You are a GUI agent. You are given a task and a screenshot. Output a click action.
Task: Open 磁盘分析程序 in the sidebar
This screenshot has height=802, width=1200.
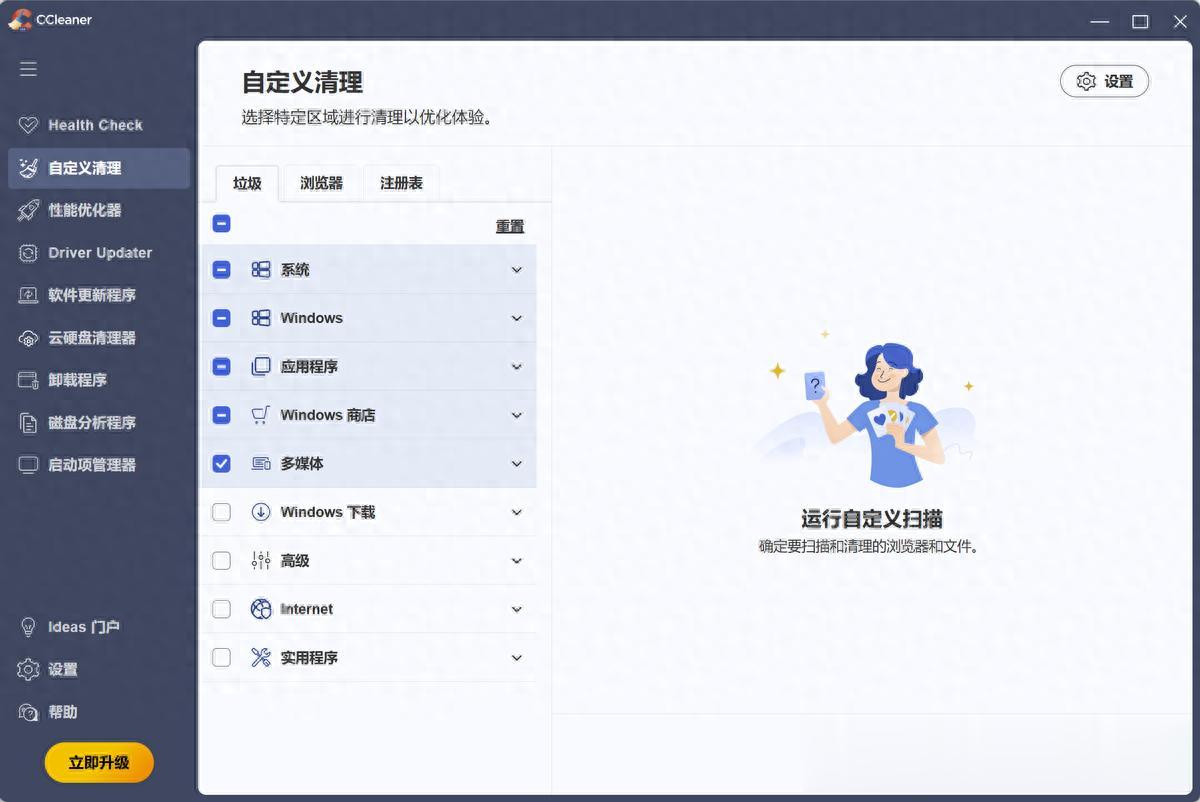click(98, 423)
